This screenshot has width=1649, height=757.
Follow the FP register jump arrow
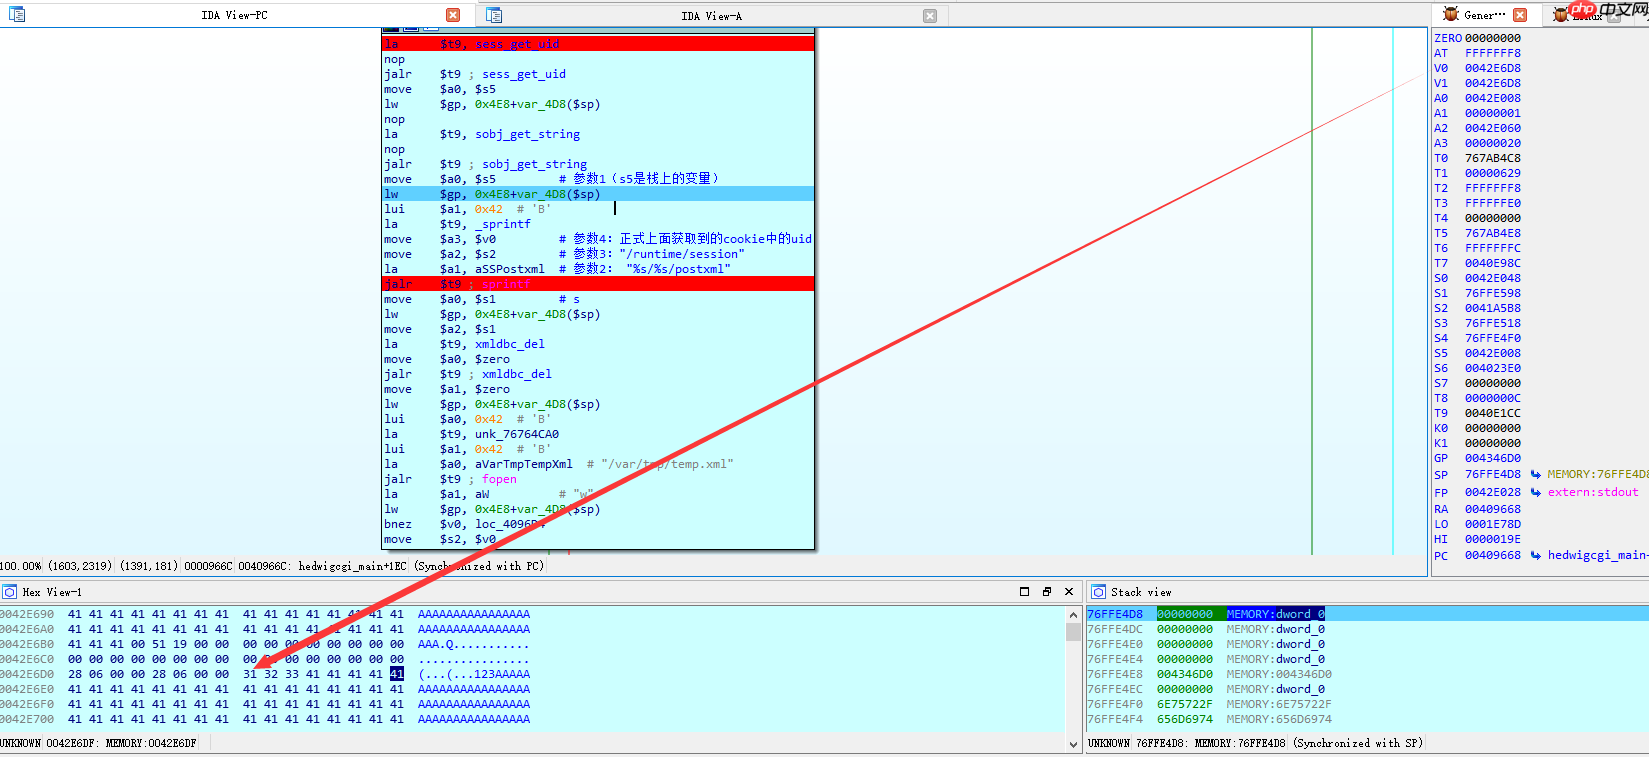tap(1535, 492)
